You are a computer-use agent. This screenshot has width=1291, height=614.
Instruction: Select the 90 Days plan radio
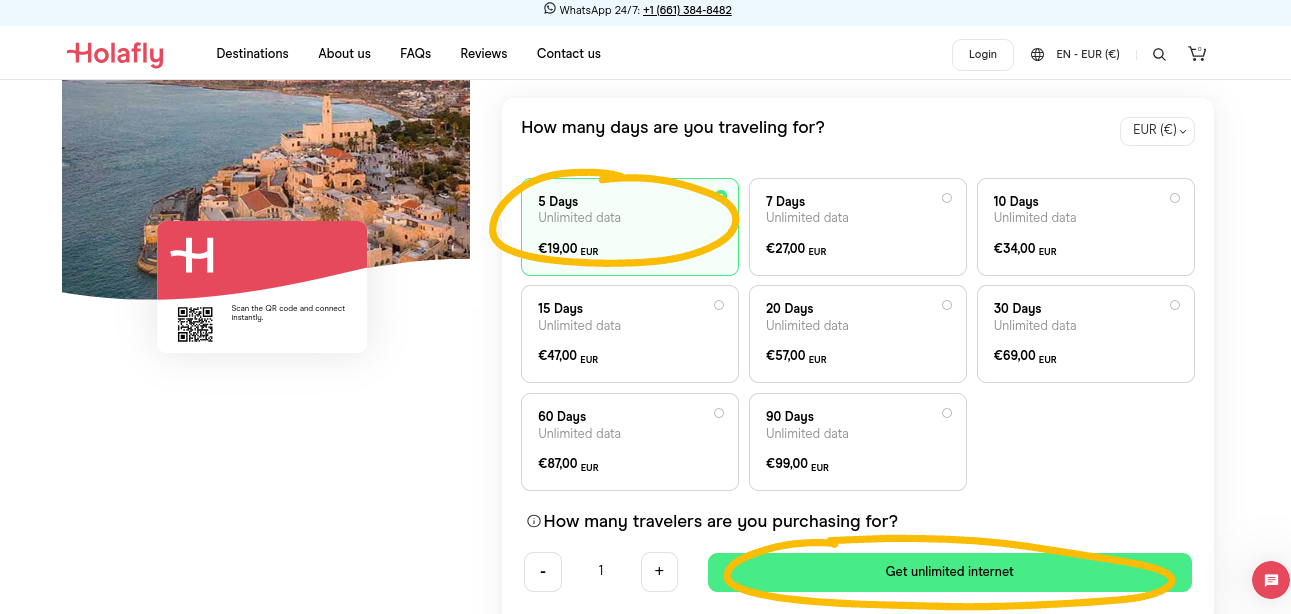pos(947,413)
